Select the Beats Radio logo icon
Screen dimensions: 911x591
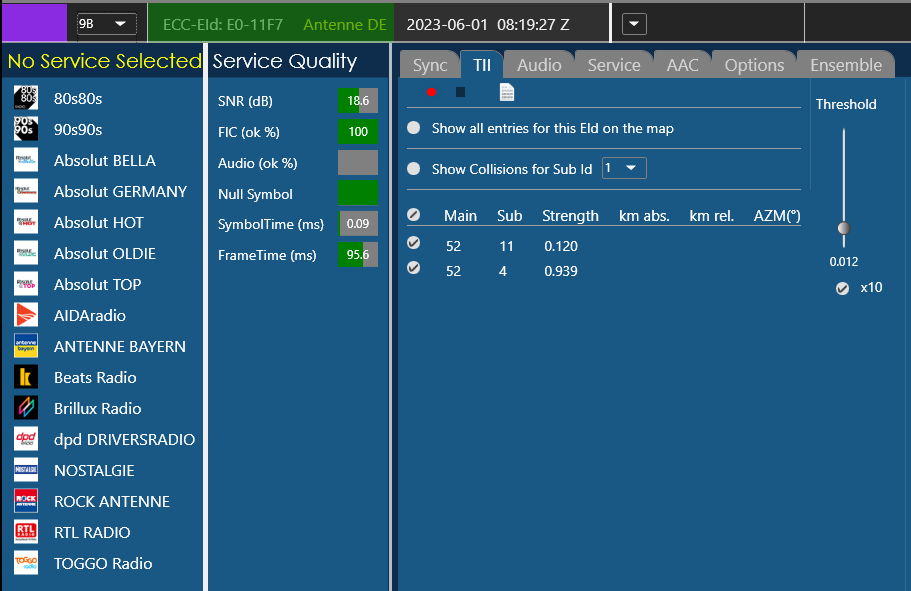click(26, 377)
